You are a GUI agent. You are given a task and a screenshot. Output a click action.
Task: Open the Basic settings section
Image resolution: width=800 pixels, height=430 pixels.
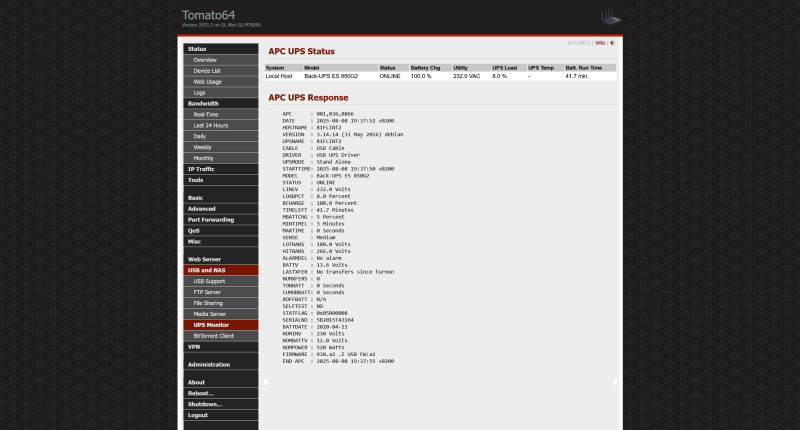(220, 198)
